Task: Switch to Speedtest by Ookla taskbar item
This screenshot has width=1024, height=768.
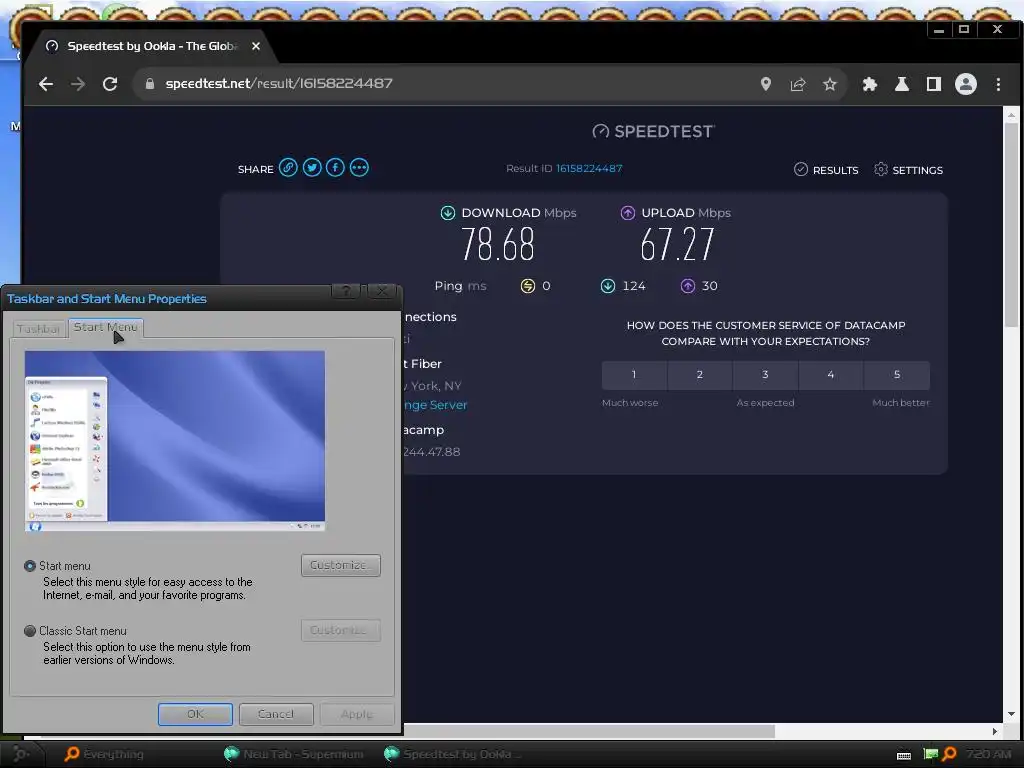Action: tap(454, 754)
